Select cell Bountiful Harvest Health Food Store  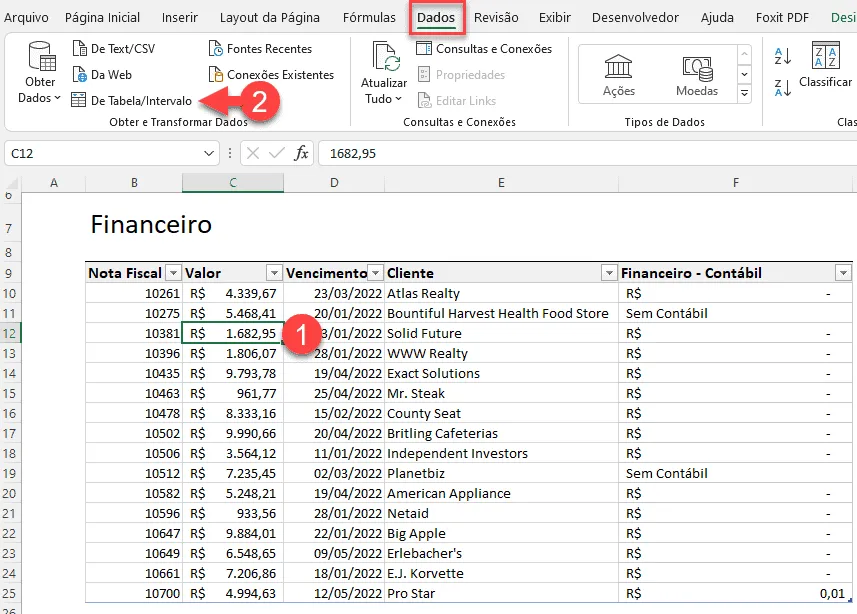coord(501,313)
